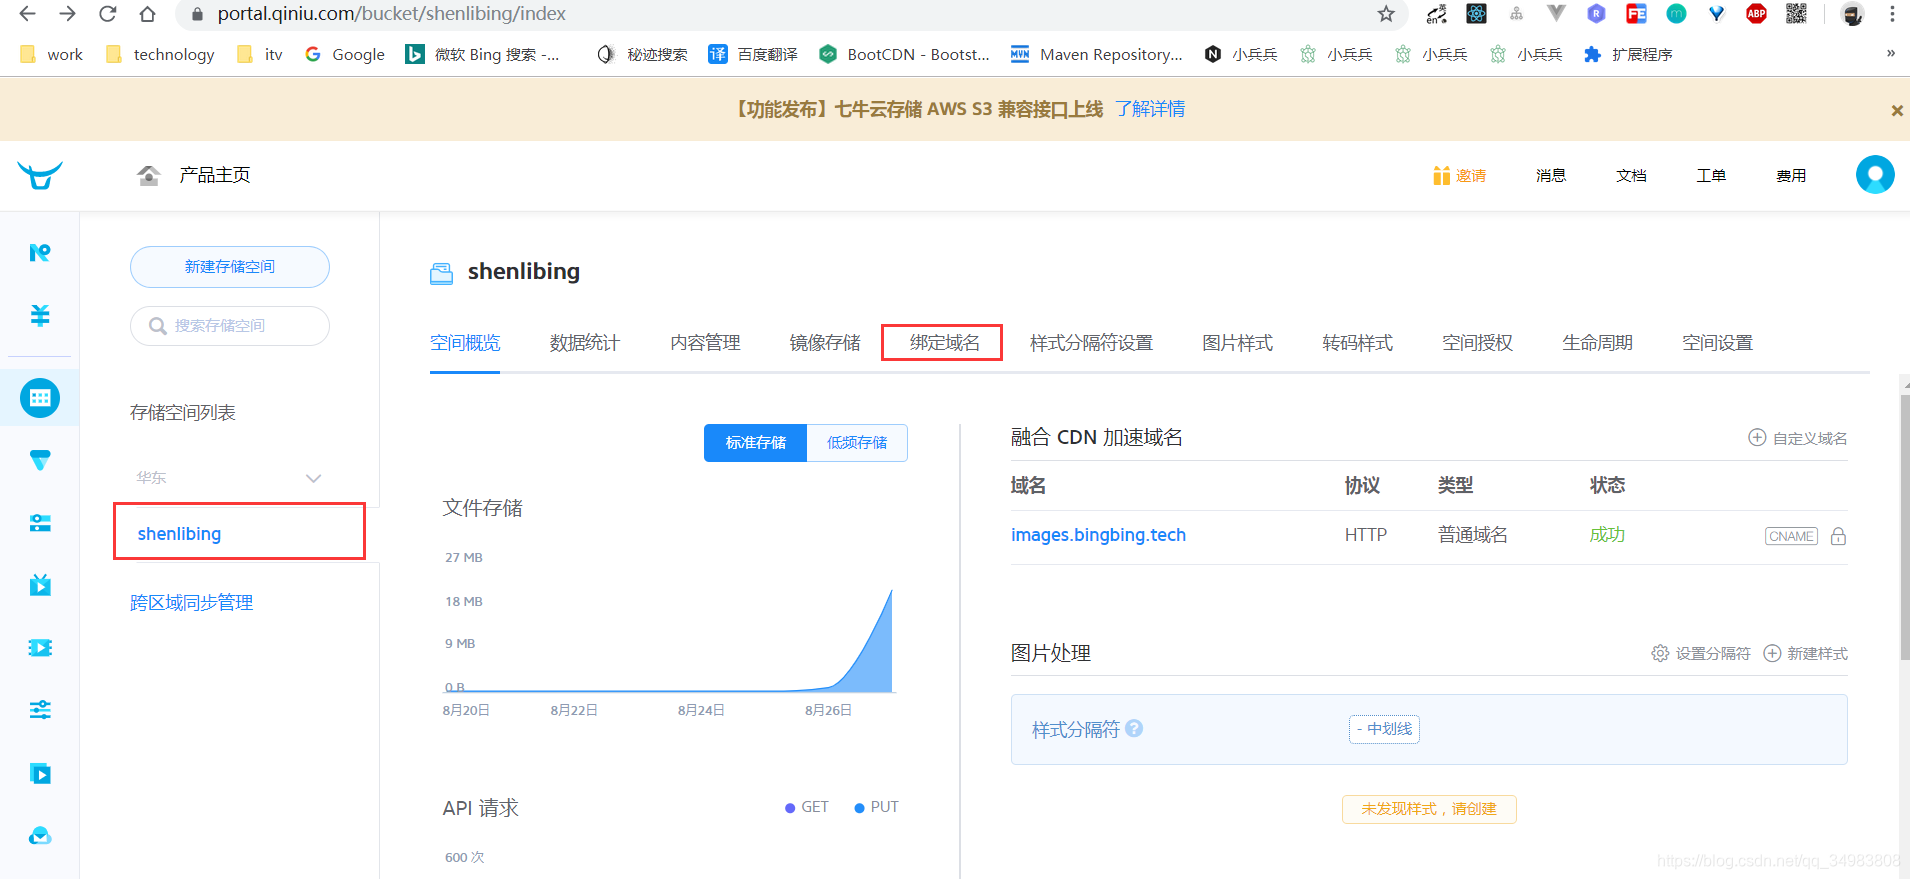Open the funnel-shaped CDN sidebar icon

pyautogui.click(x=40, y=461)
